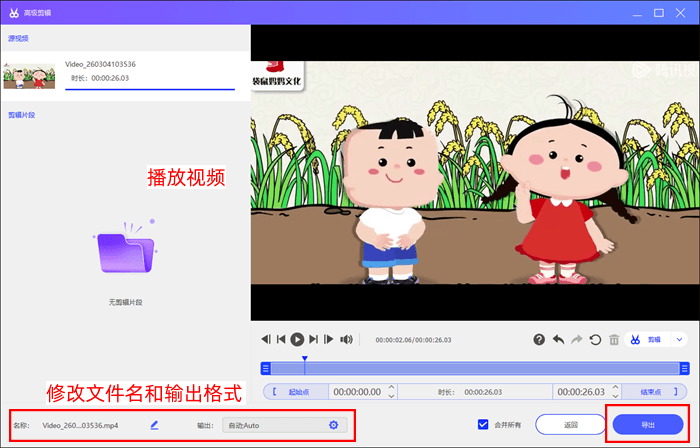
Task: Mute audio using the speaker icon
Action: pyautogui.click(x=346, y=340)
